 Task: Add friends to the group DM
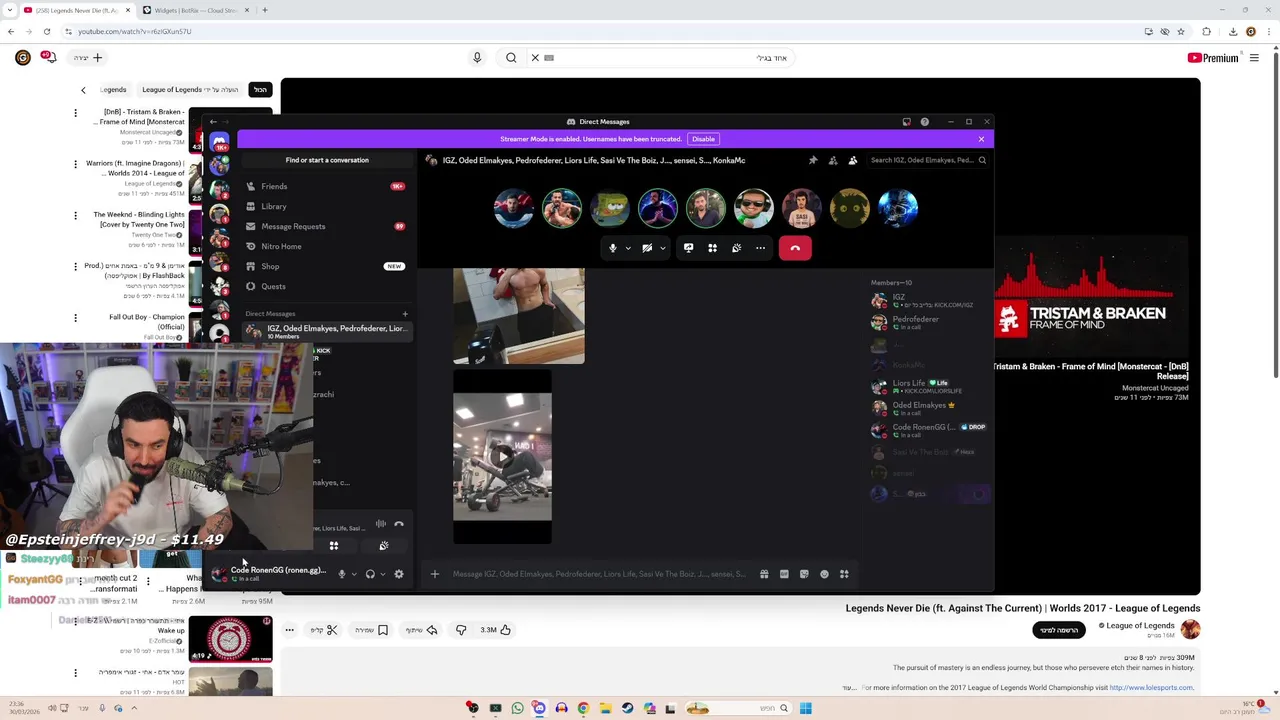tap(833, 160)
